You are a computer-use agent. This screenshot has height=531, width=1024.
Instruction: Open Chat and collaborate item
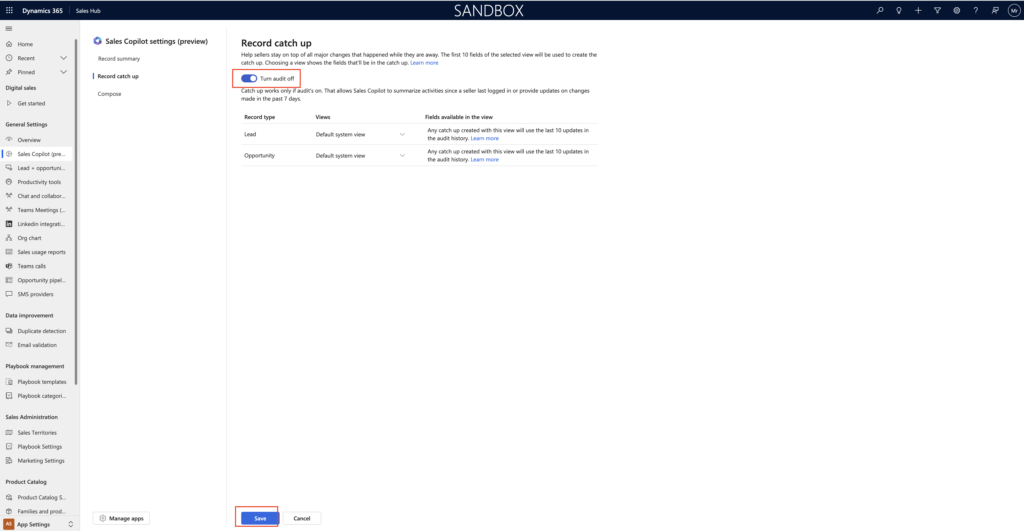(x=38, y=196)
